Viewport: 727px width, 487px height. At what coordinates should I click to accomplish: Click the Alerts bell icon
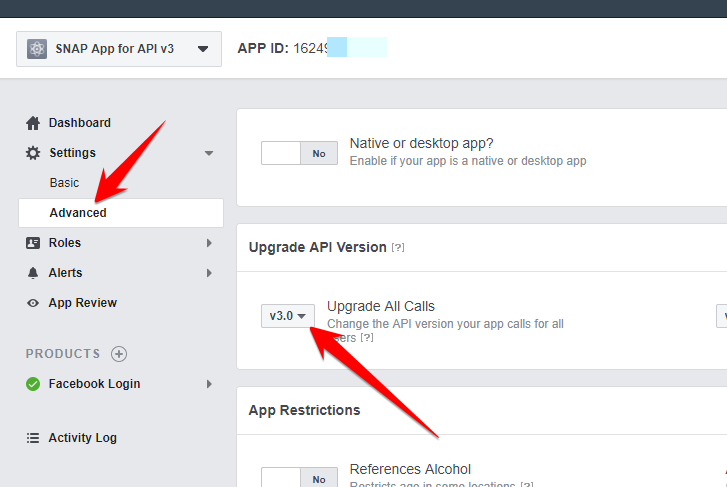coord(33,273)
